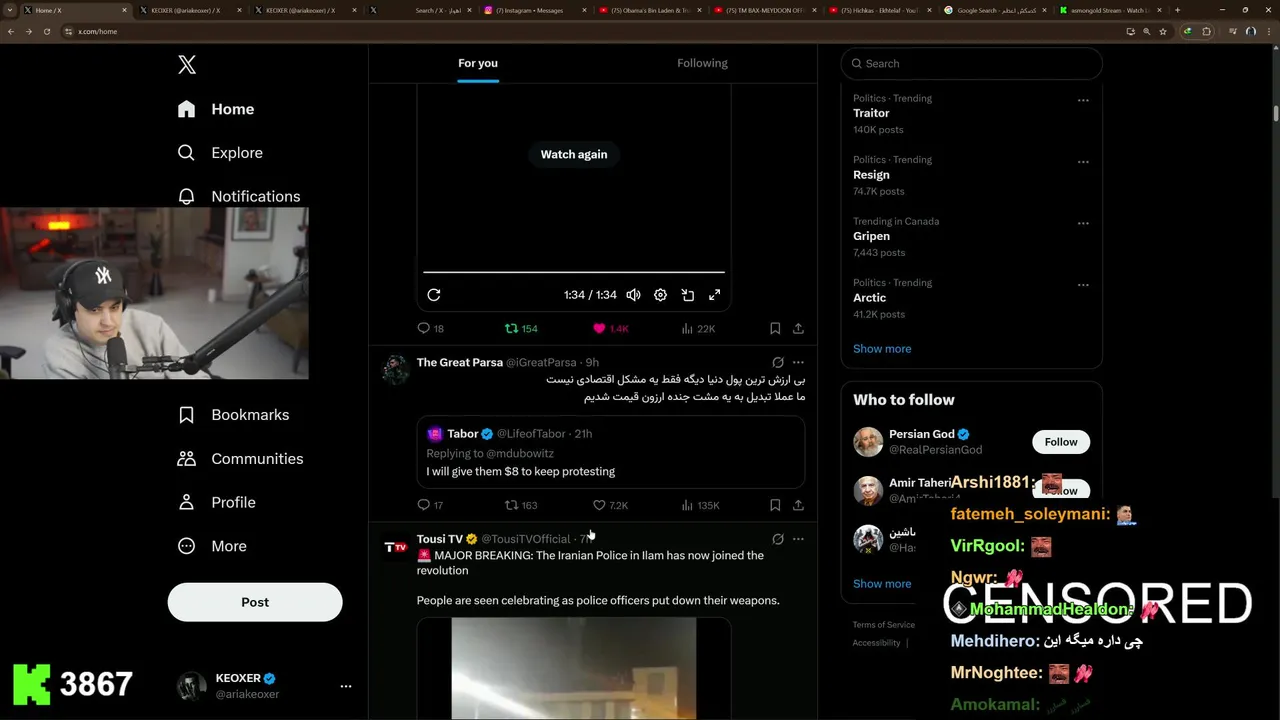
Task: Click Grok icon on Tousi TV post
Action: pyautogui.click(x=778, y=539)
